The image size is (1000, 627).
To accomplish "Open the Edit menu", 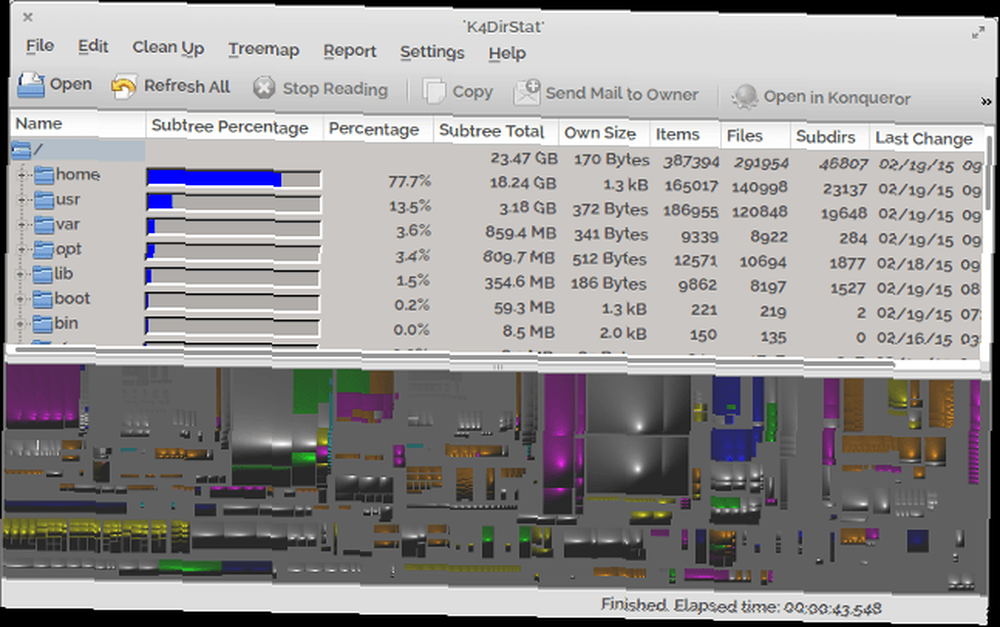I will coord(93,47).
